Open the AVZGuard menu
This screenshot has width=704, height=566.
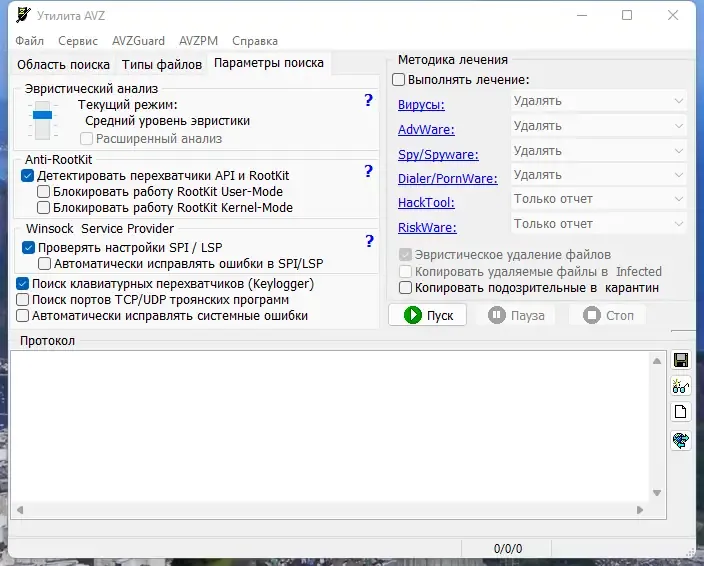[x=138, y=41]
